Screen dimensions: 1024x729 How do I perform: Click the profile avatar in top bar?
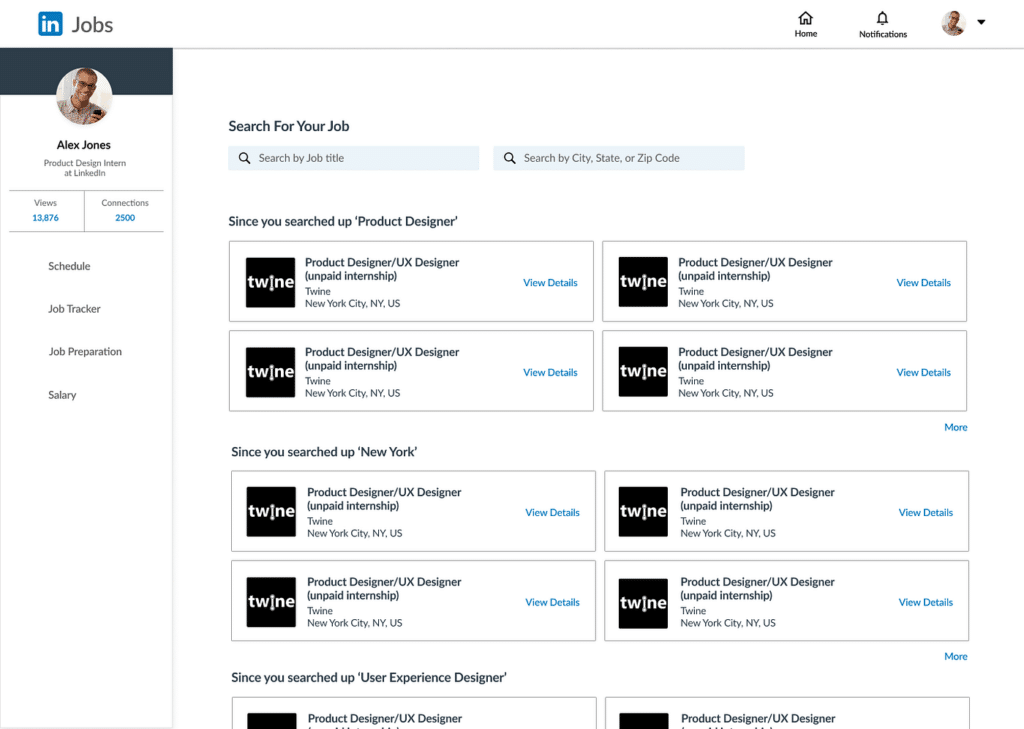pos(953,23)
